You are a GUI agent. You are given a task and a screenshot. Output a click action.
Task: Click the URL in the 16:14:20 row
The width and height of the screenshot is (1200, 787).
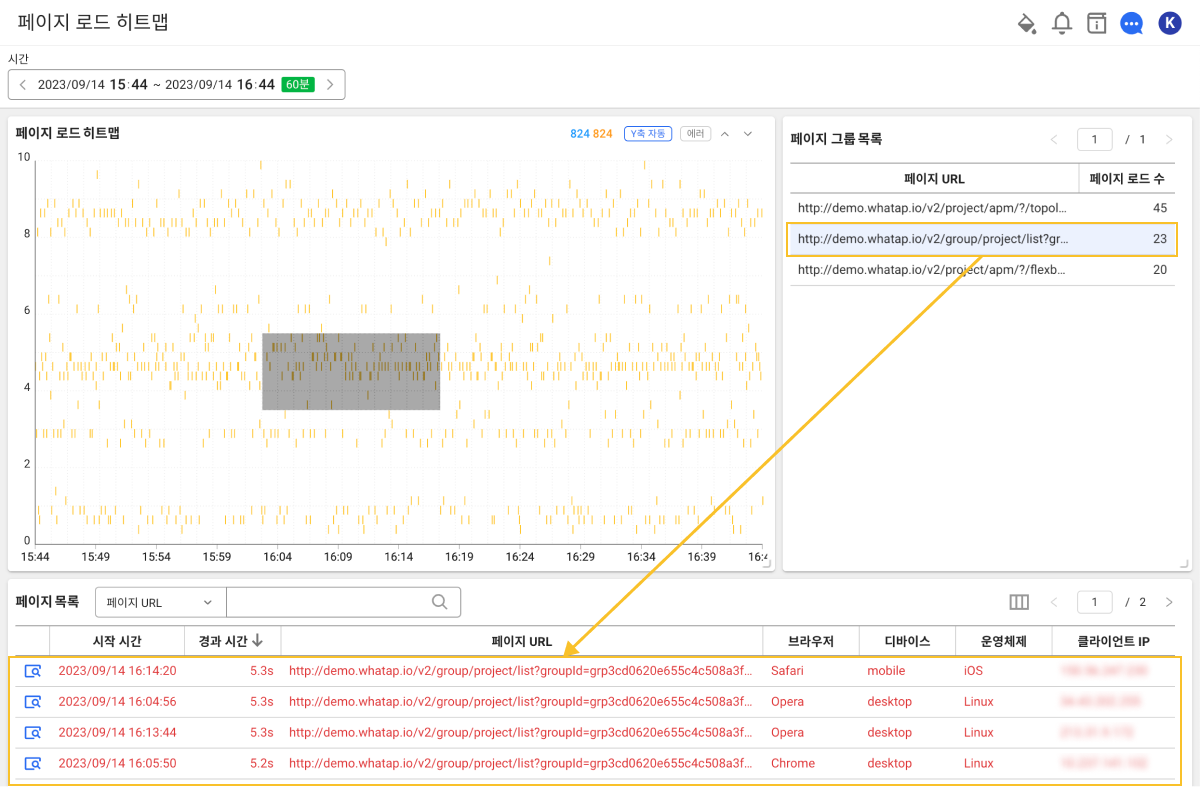tap(520, 671)
